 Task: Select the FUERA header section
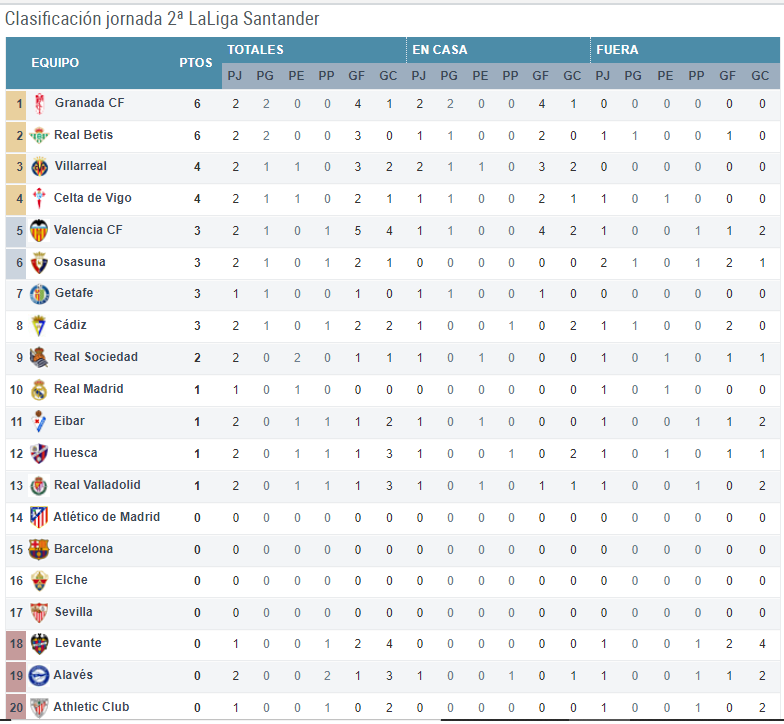point(617,50)
